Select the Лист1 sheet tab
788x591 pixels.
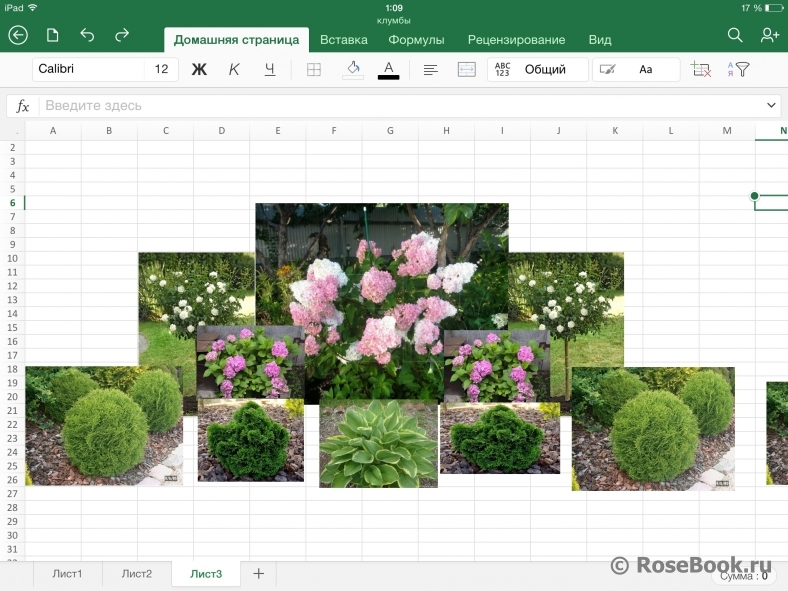point(67,574)
